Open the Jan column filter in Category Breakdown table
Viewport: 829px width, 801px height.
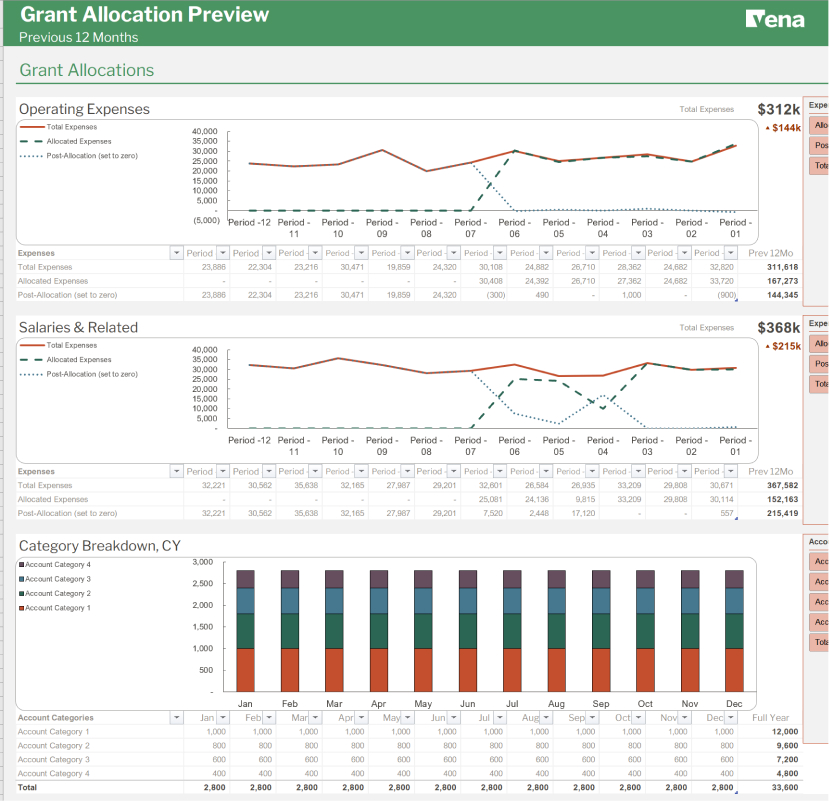pyautogui.click(x=223, y=718)
